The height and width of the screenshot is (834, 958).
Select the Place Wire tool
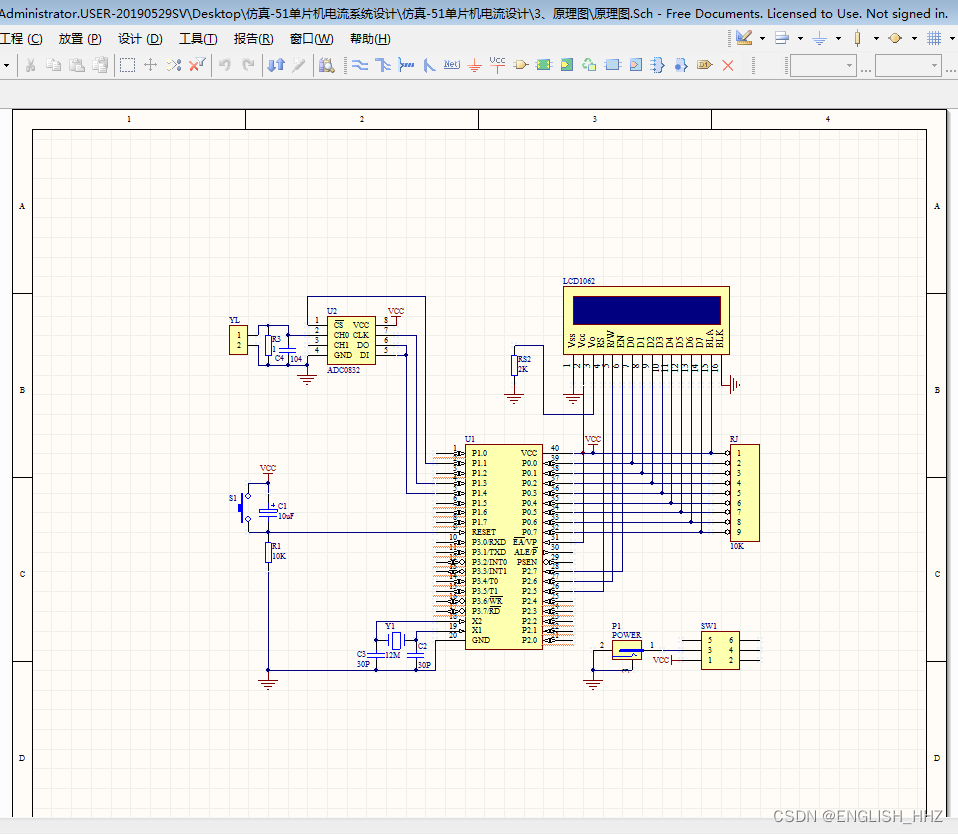coord(360,65)
